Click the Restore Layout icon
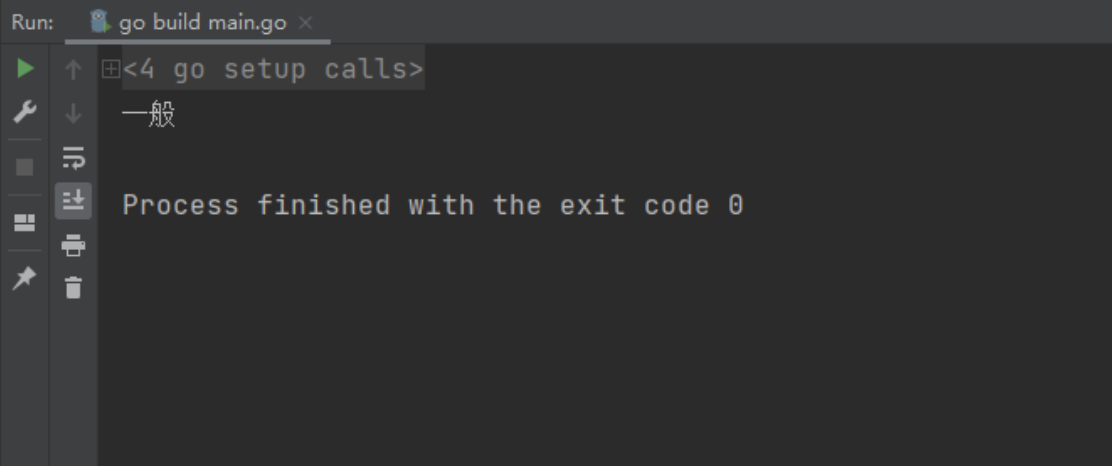1112x466 pixels. (x=25, y=223)
